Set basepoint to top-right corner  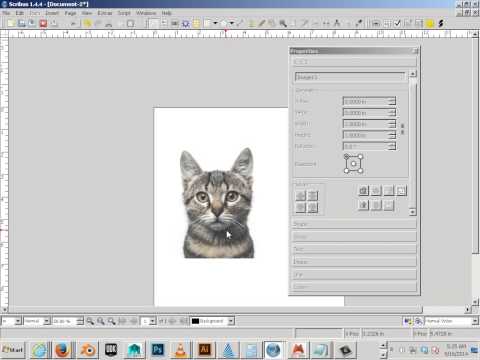pyautogui.click(x=360, y=157)
